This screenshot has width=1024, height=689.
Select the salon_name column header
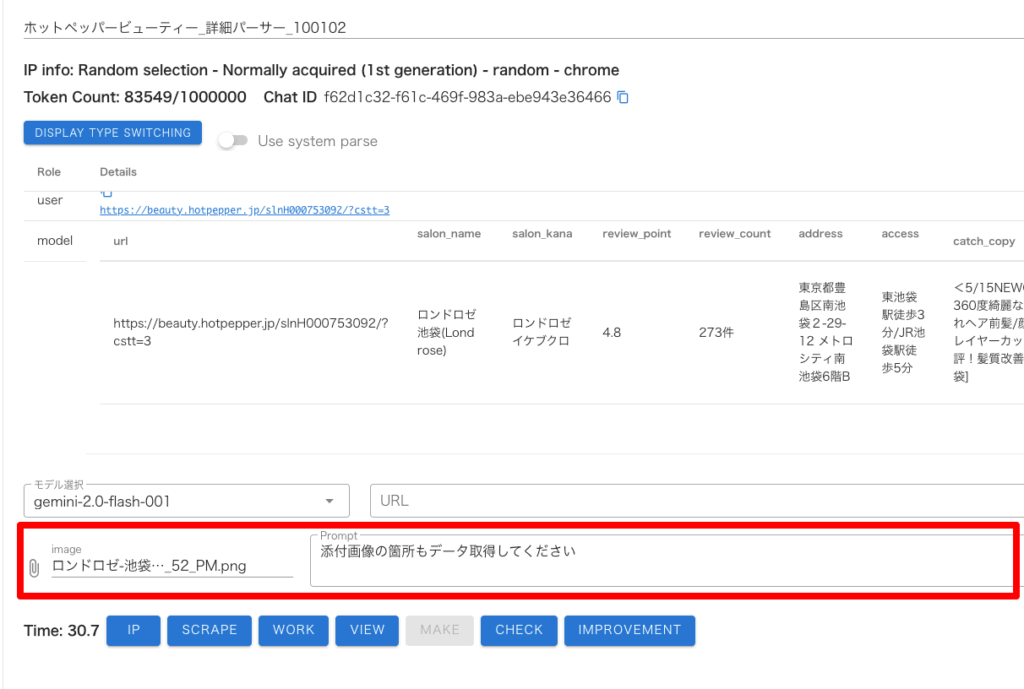coord(449,234)
